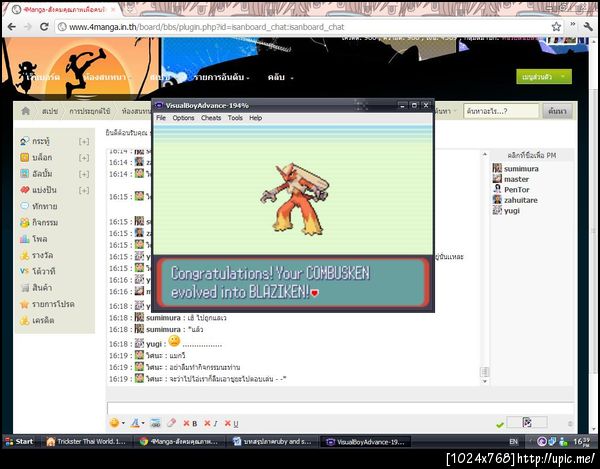Click the 4Manga browser tab
Viewport: 600px width, 469px height.
pyautogui.click(x=63, y=9)
